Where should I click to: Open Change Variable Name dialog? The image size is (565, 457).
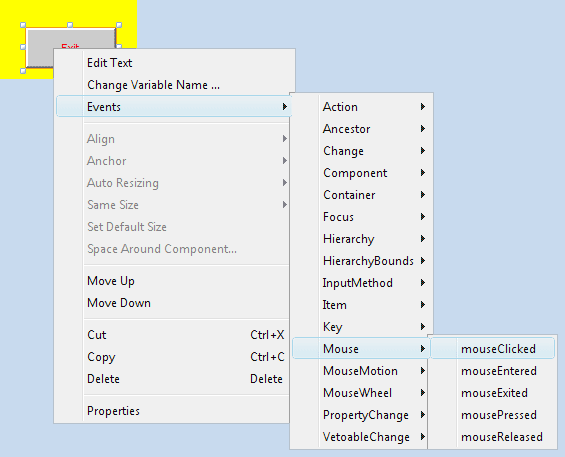pos(173,85)
